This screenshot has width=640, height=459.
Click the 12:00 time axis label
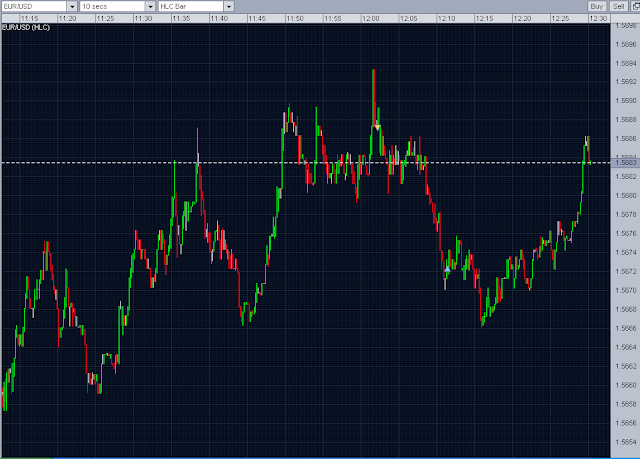click(x=371, y=18)
